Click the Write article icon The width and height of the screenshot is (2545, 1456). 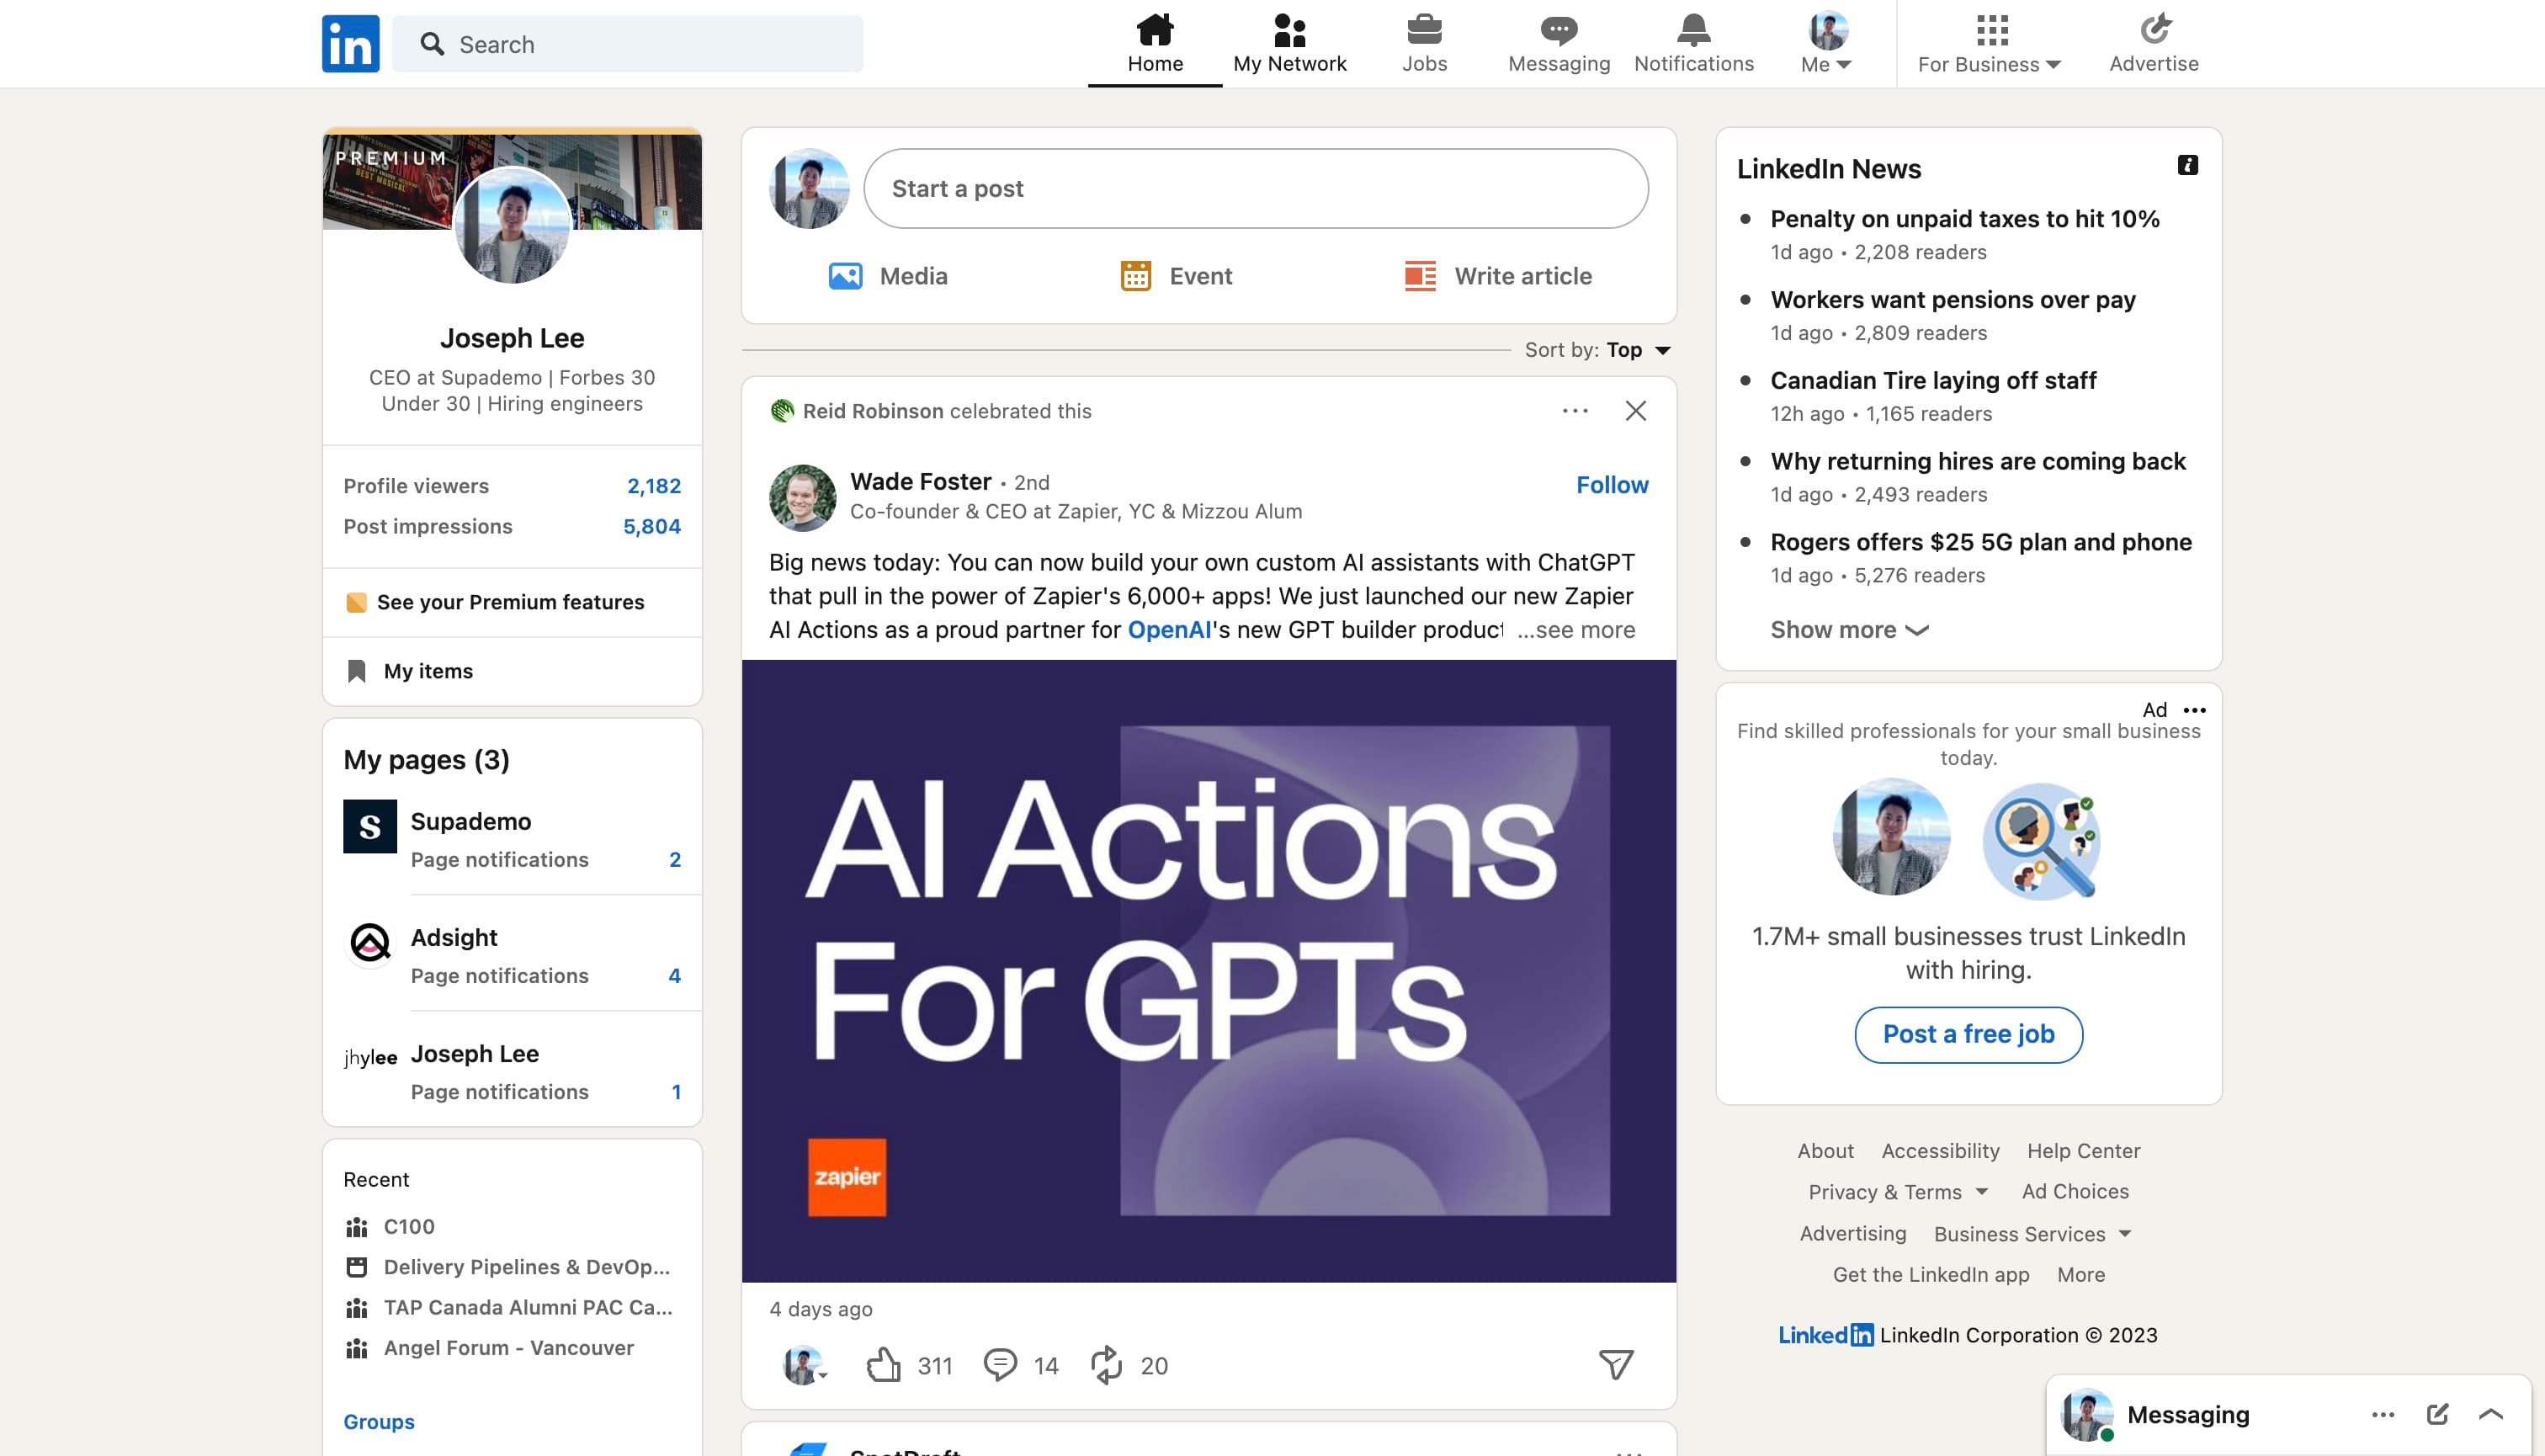pyautogui.click(x=1419, y=276)
